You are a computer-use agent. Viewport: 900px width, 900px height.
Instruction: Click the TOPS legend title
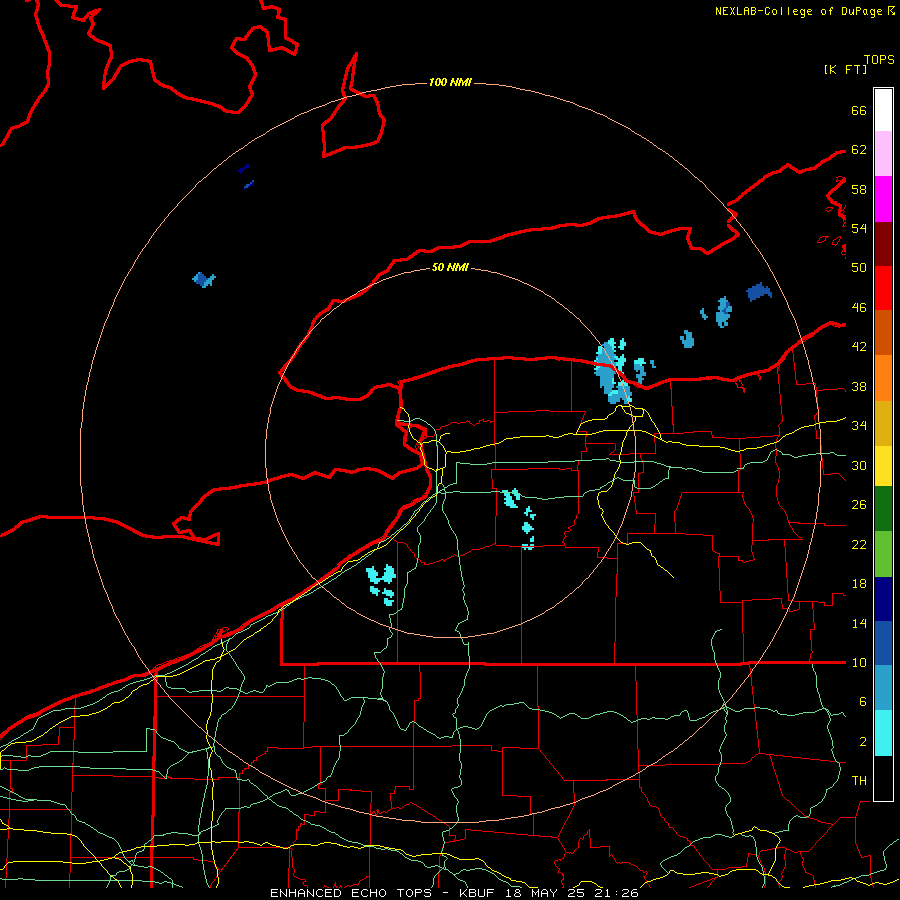pos(879,60)
